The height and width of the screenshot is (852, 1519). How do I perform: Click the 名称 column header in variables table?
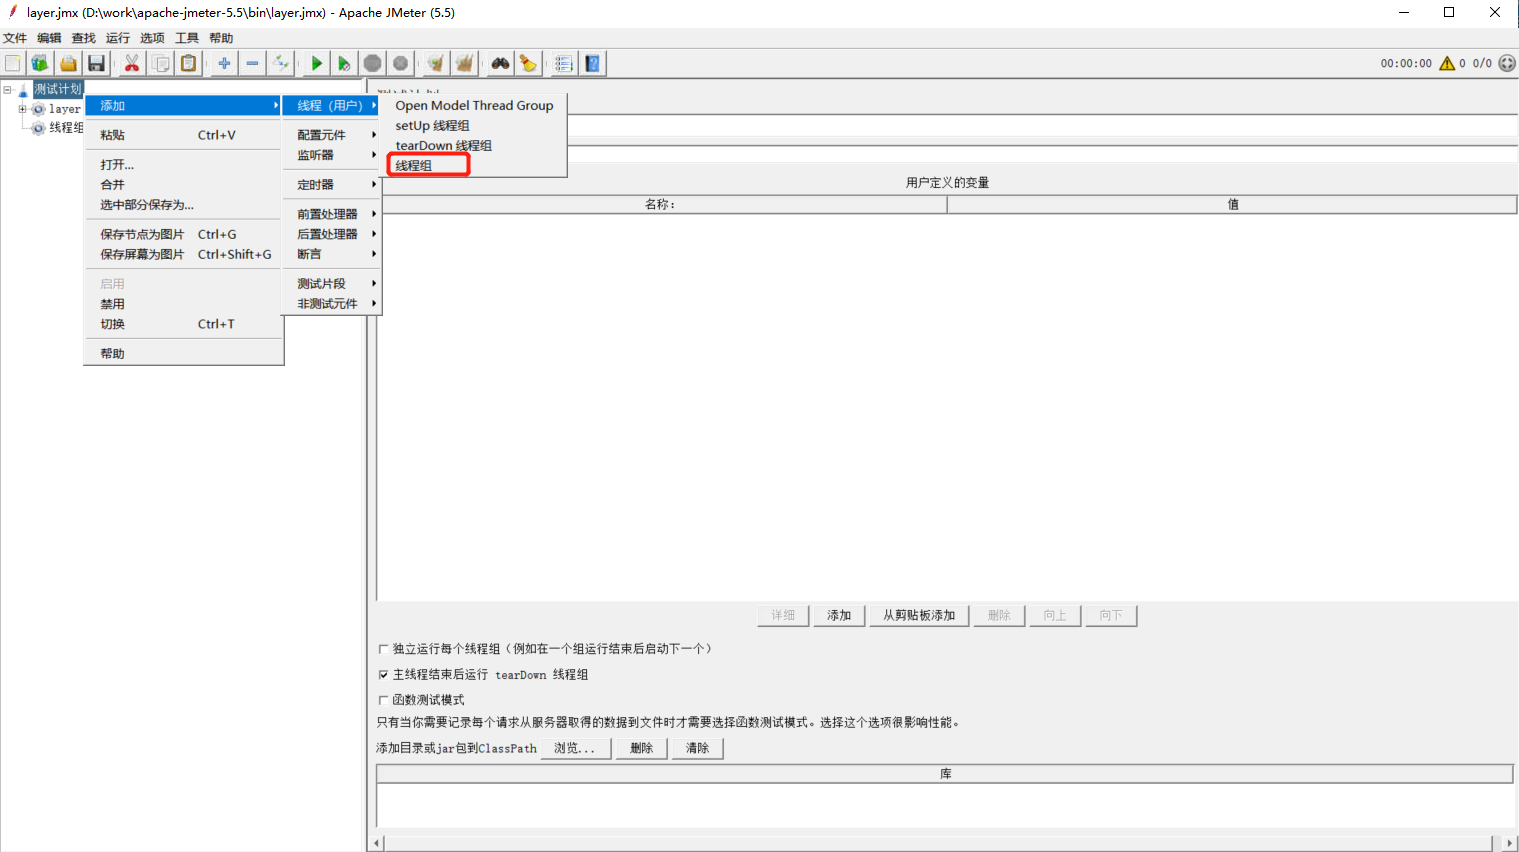[661, 204]
